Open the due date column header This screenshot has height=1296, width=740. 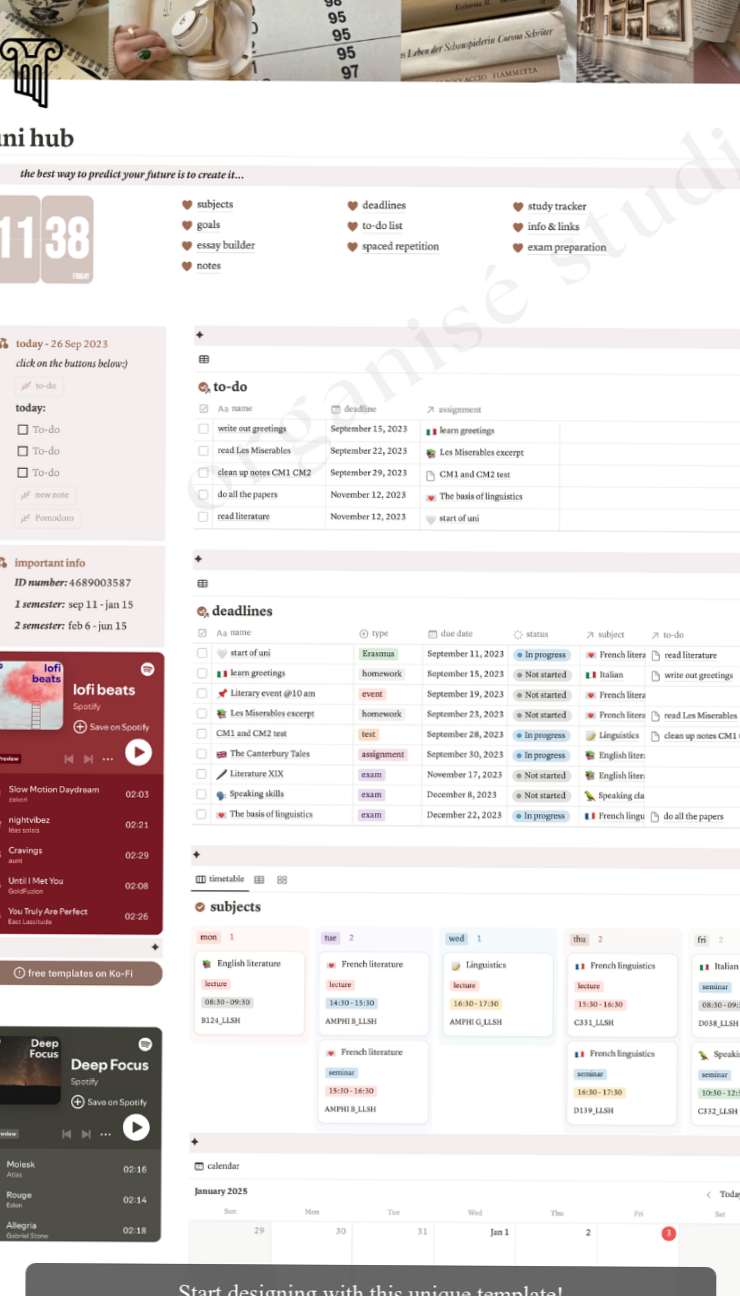450,634
